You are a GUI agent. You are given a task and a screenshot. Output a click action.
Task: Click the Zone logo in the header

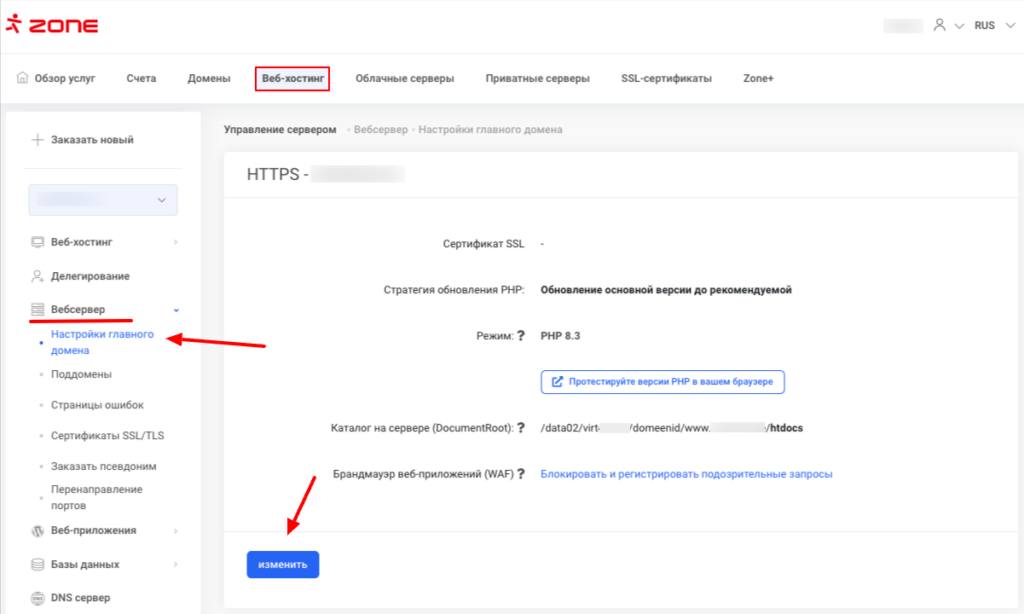coord(52,26)
